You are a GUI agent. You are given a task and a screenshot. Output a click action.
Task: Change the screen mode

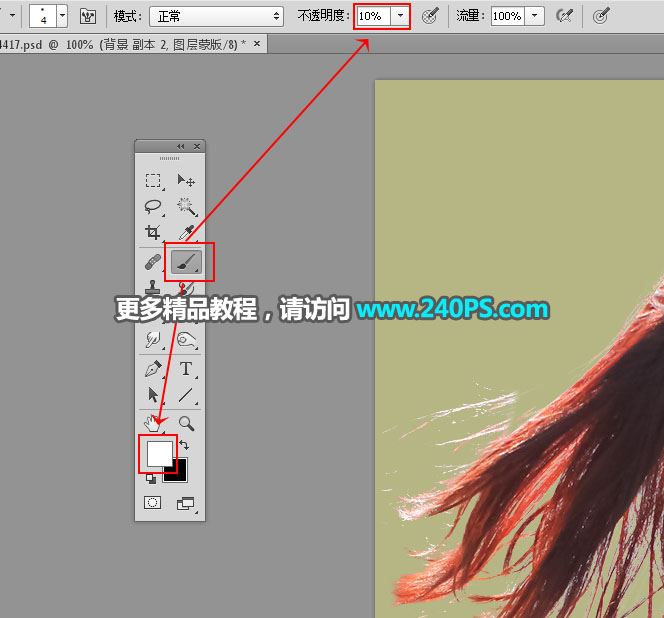185,503
